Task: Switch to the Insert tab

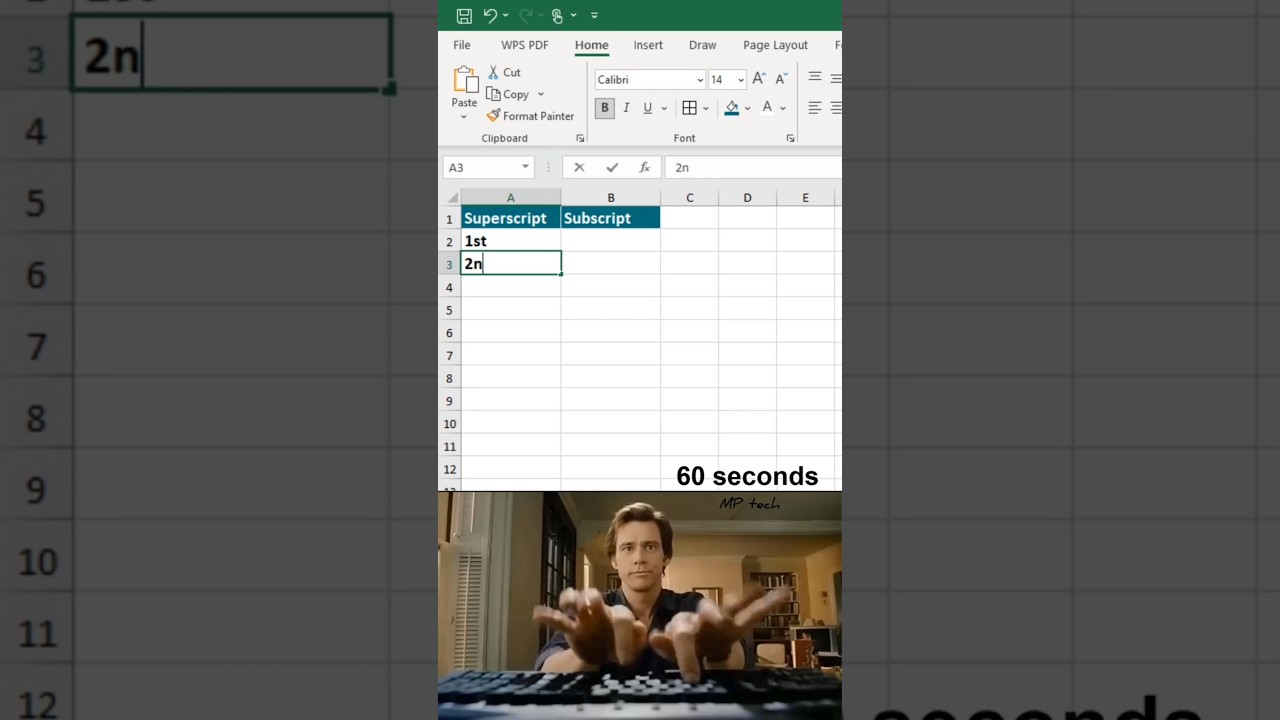Action: tap(648, 45)
